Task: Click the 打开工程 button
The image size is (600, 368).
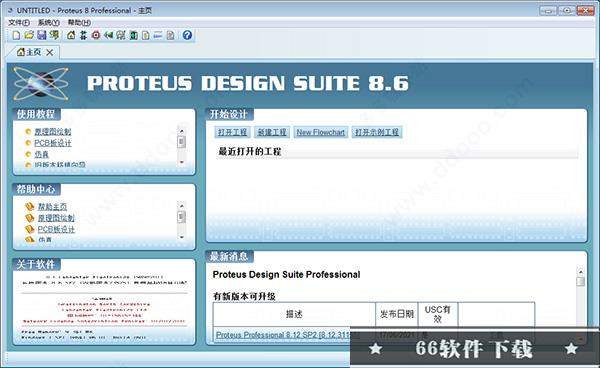Action: pyautogui.click(x=232, y=132)
